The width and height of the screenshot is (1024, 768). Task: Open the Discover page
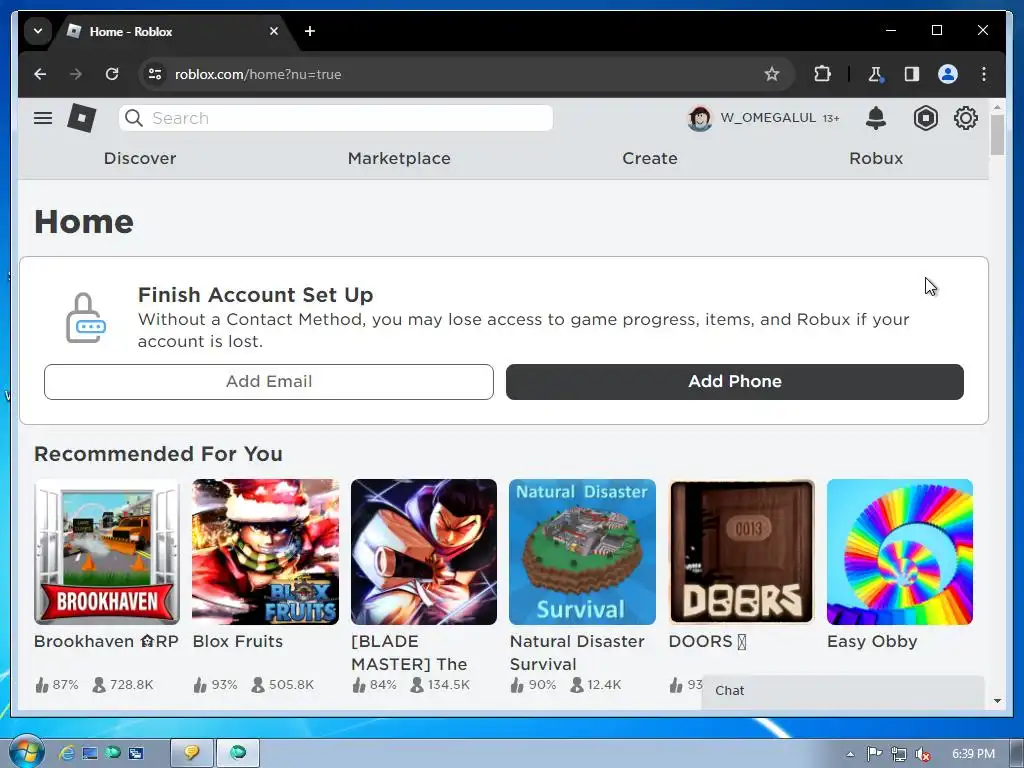tap(140, 158)
